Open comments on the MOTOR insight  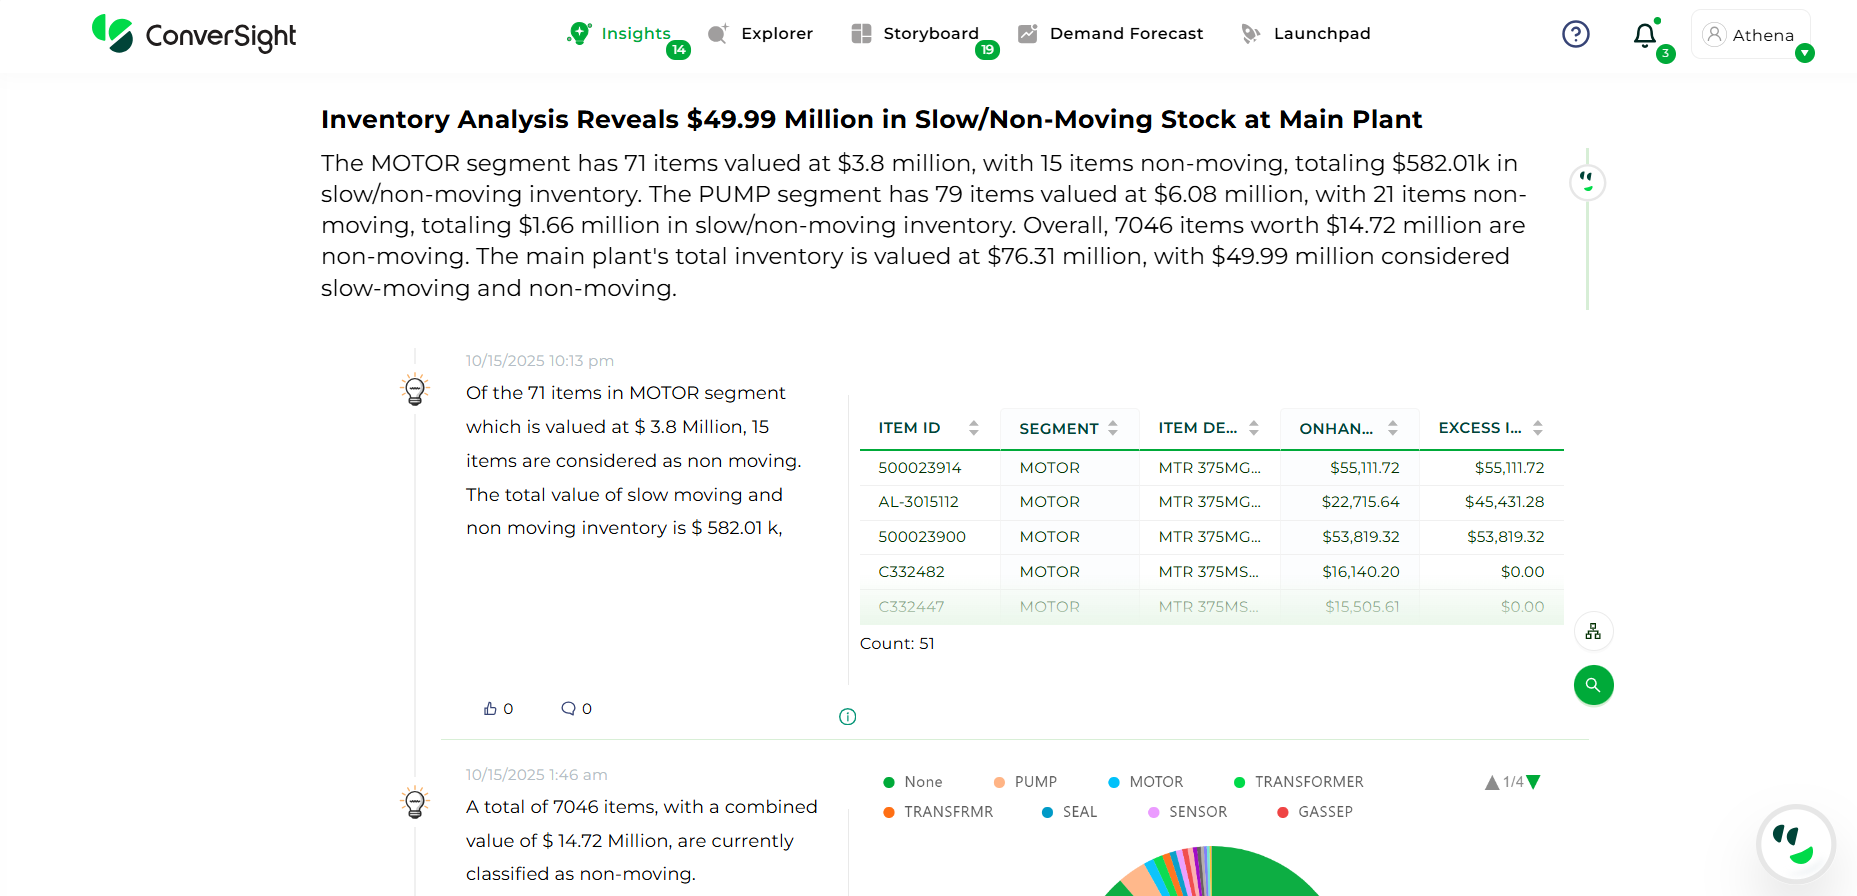coord(568,709)
